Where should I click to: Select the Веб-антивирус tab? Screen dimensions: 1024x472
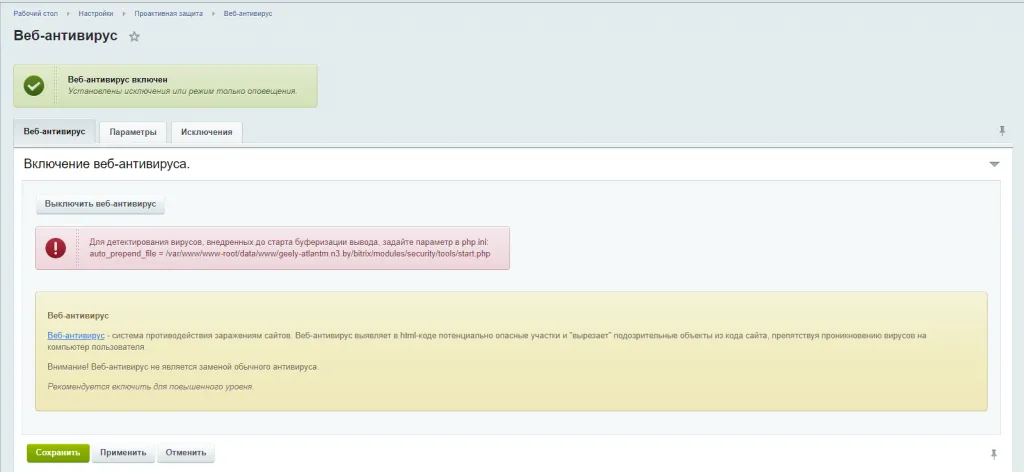[x=54, y=132]
